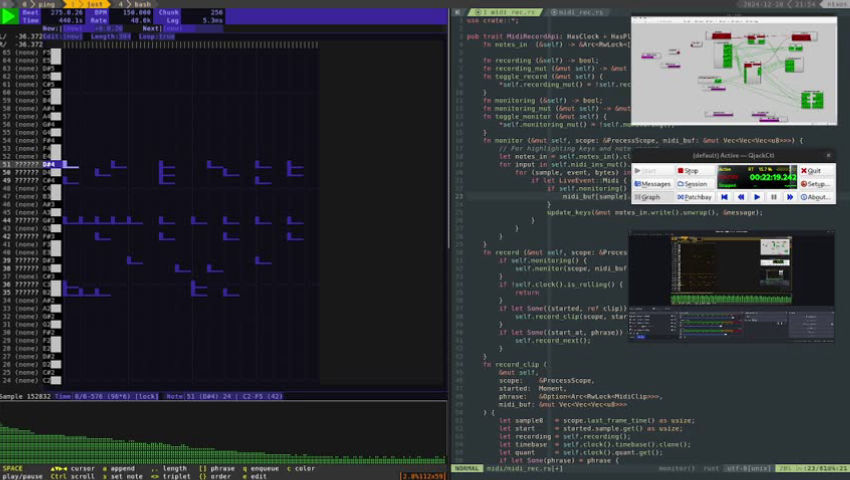
Task: Click 'edit' key hint
Action: [258, 476]
